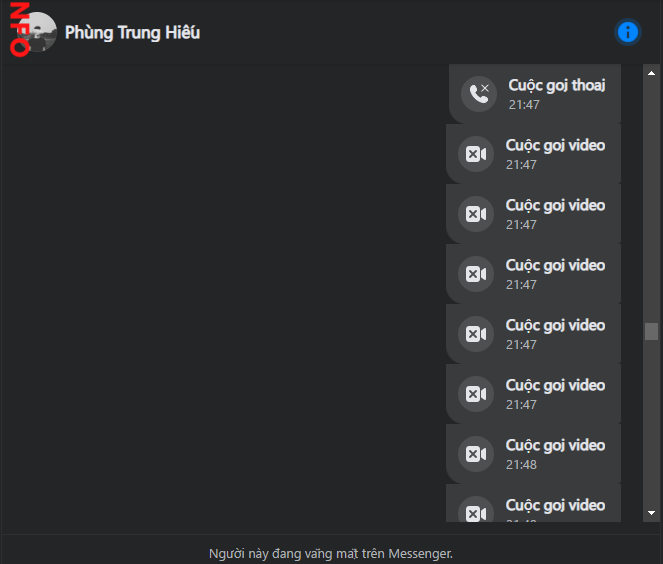Click the "vắng mặt trên Messenger" status message
This screenshot has width=663, height=564.
331,553
